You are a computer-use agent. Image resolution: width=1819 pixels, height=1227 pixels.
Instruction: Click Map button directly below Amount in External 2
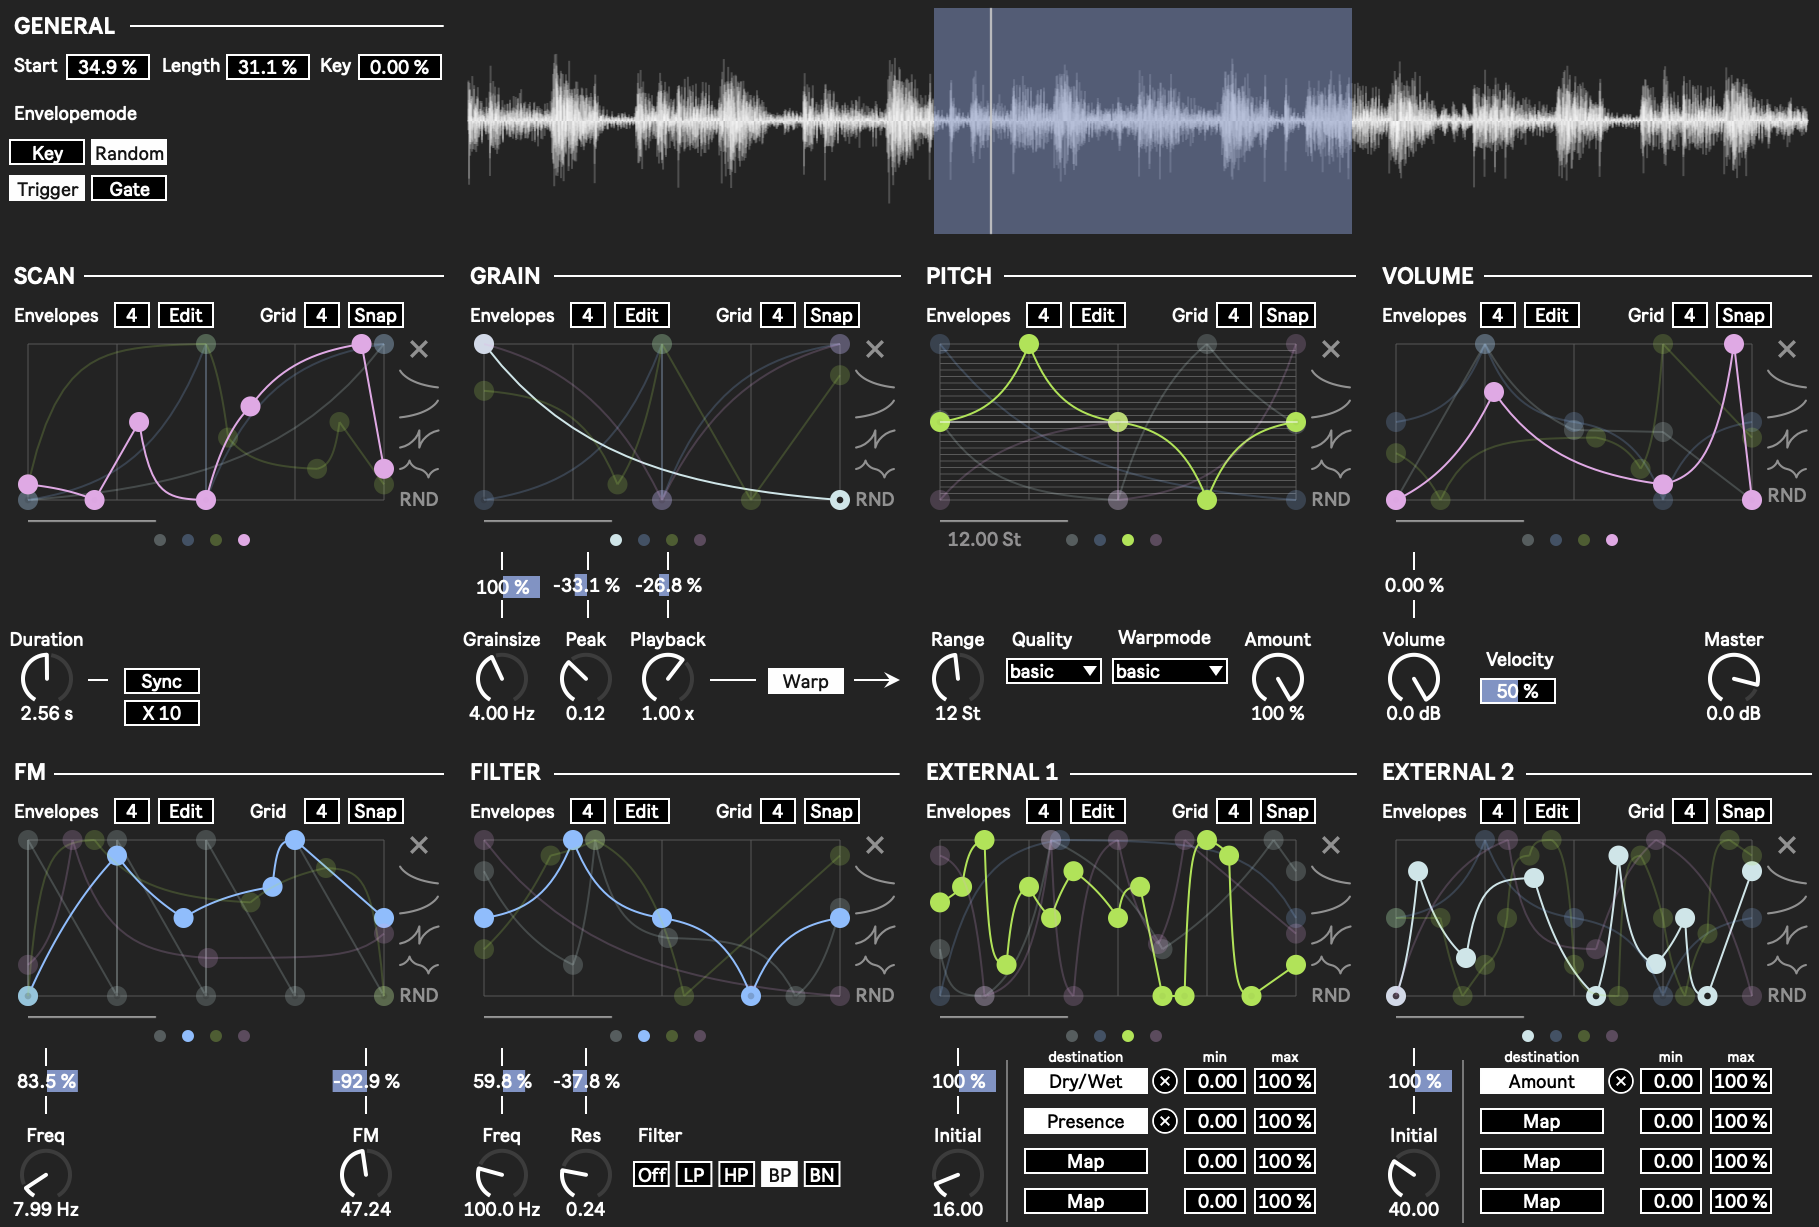pyautogui.click(x=1541, y=1121)
